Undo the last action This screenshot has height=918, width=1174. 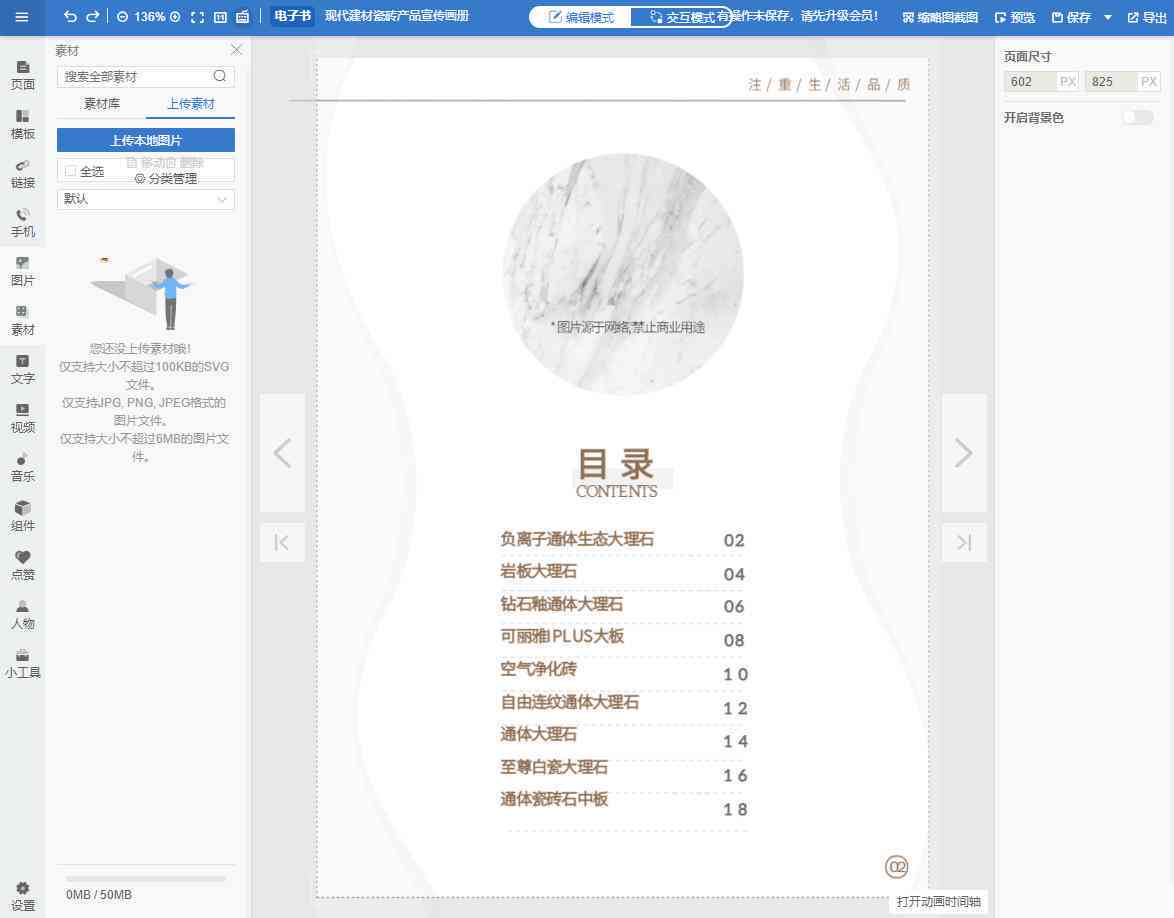[x=70, y=16]
